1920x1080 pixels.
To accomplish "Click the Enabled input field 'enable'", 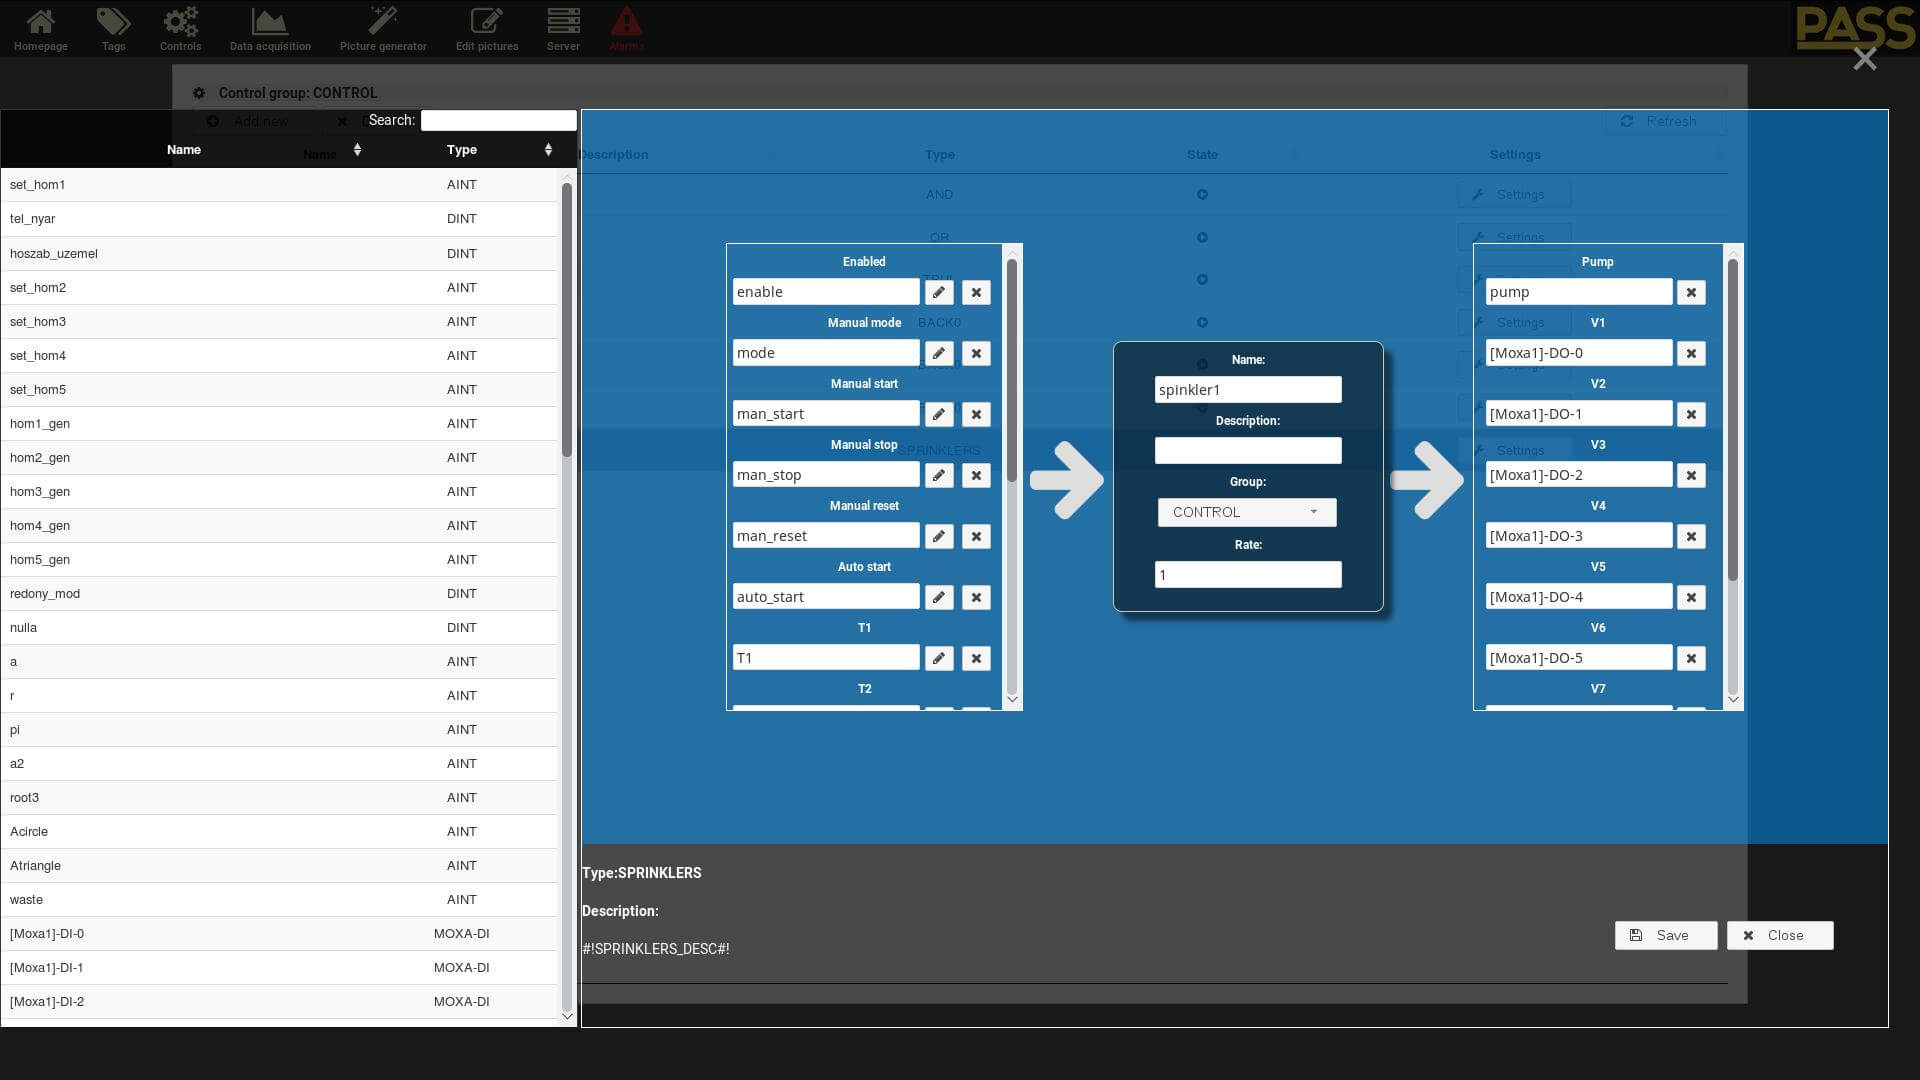I will click(826, 292).
